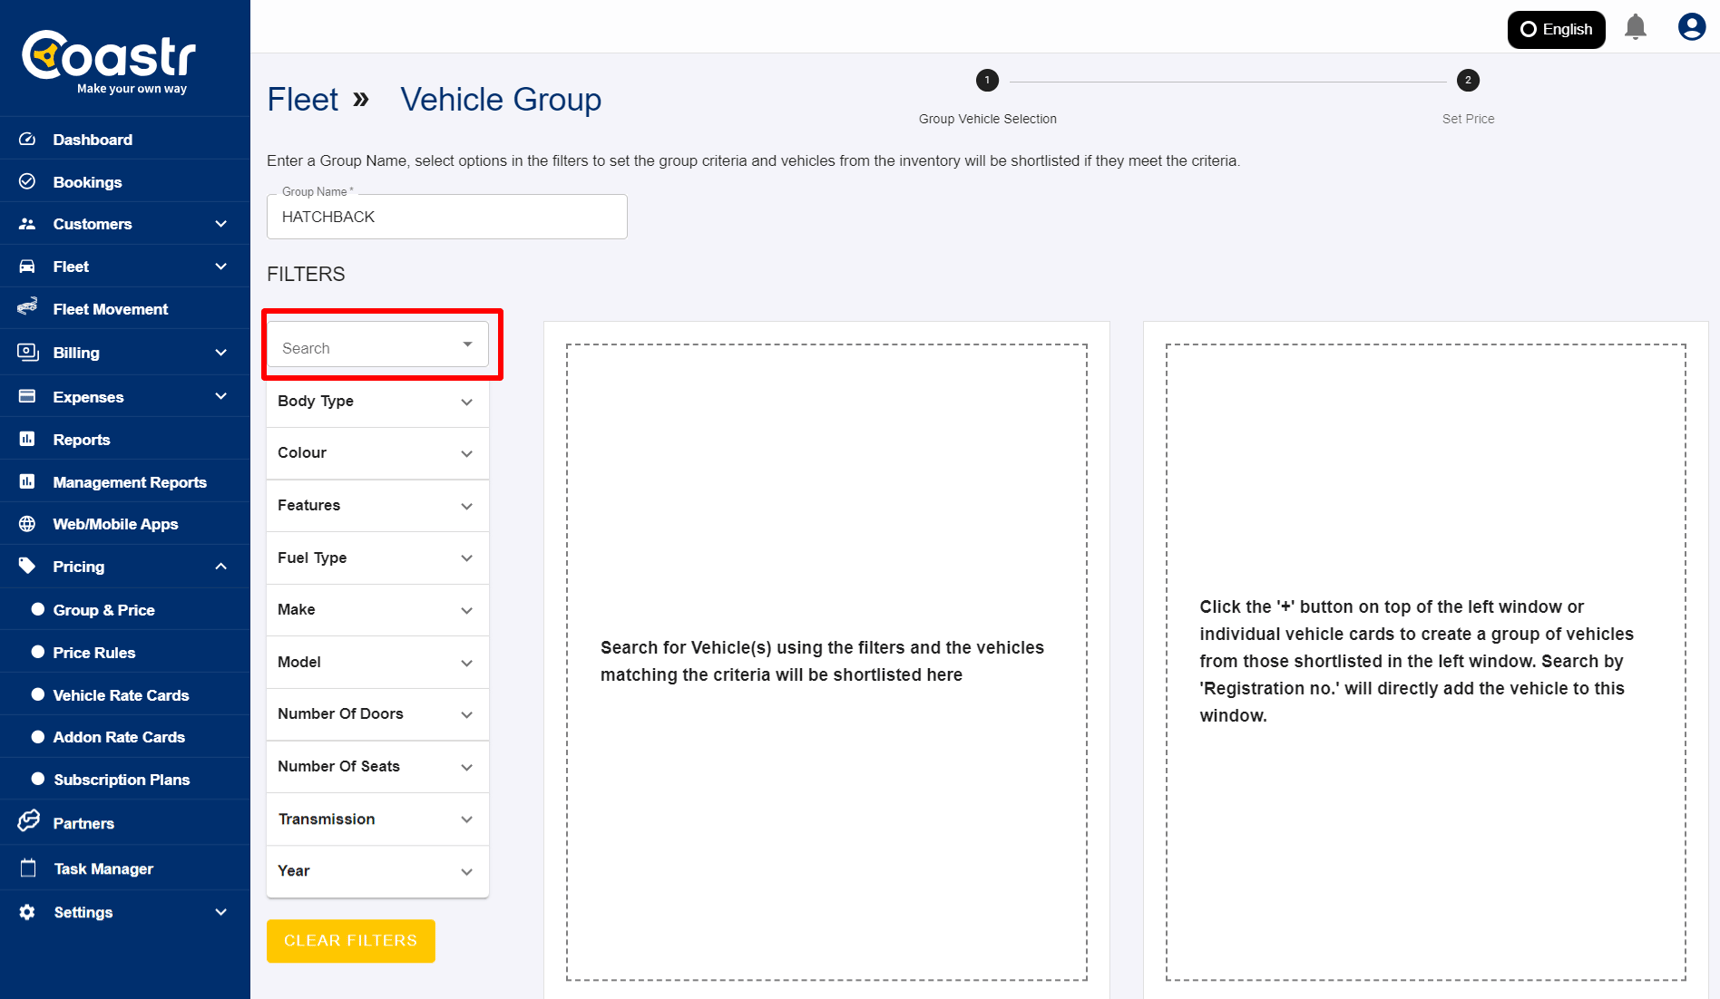Expand the Year filter
Viewport: 1720px width, 999px height.
point(376,870)
